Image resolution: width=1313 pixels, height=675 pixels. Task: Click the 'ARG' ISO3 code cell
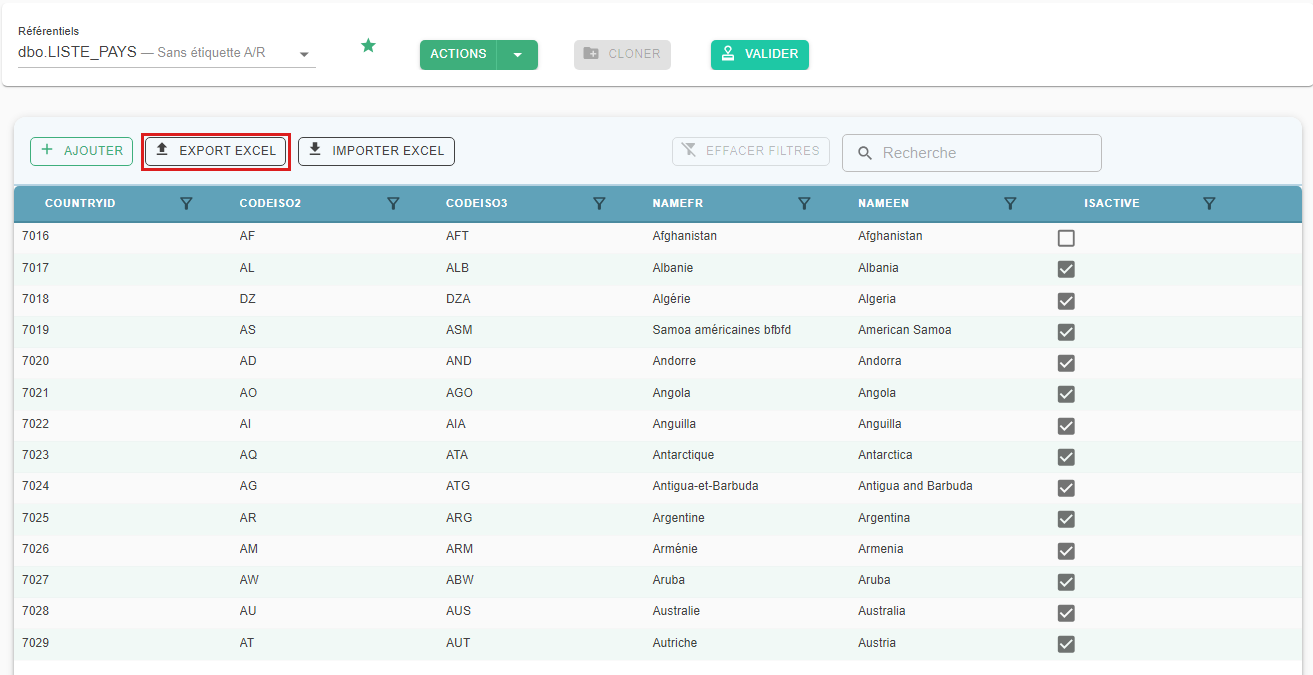(x=459, y=518)
